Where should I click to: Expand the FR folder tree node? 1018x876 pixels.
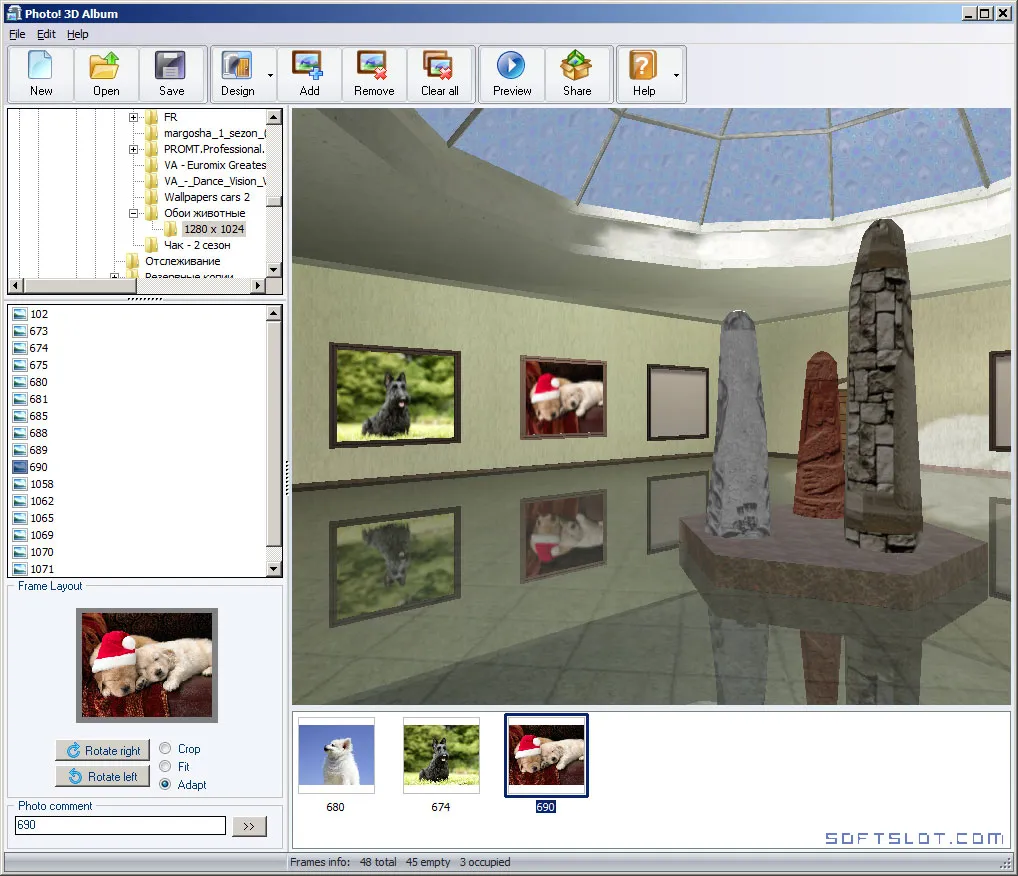click(133, 118)
